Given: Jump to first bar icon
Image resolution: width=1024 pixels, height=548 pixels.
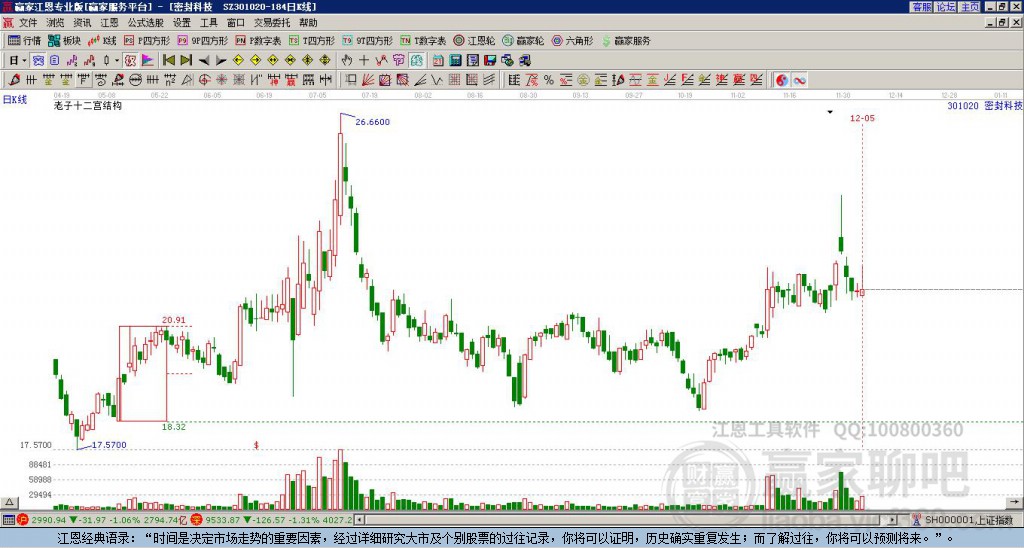Looking at the screenshot, I should (168, 60).
